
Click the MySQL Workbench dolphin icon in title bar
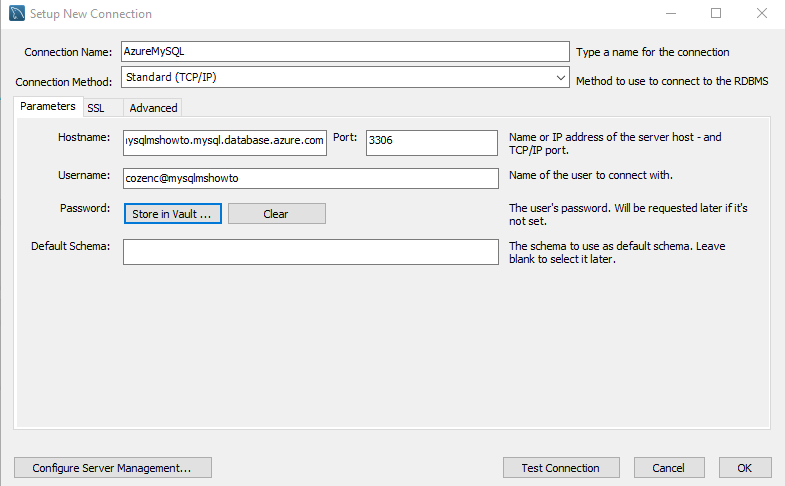pos(17,13)
